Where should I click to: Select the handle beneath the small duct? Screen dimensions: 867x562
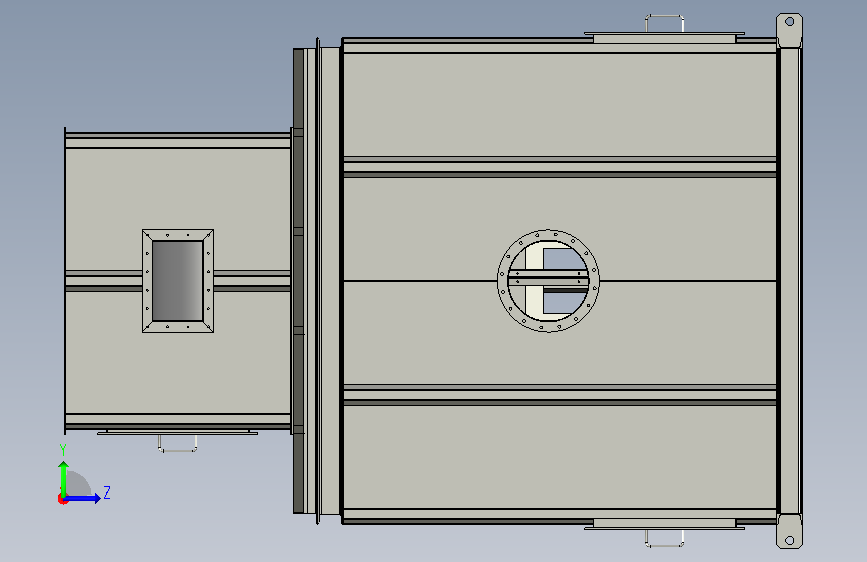click(x=177, y=443)
